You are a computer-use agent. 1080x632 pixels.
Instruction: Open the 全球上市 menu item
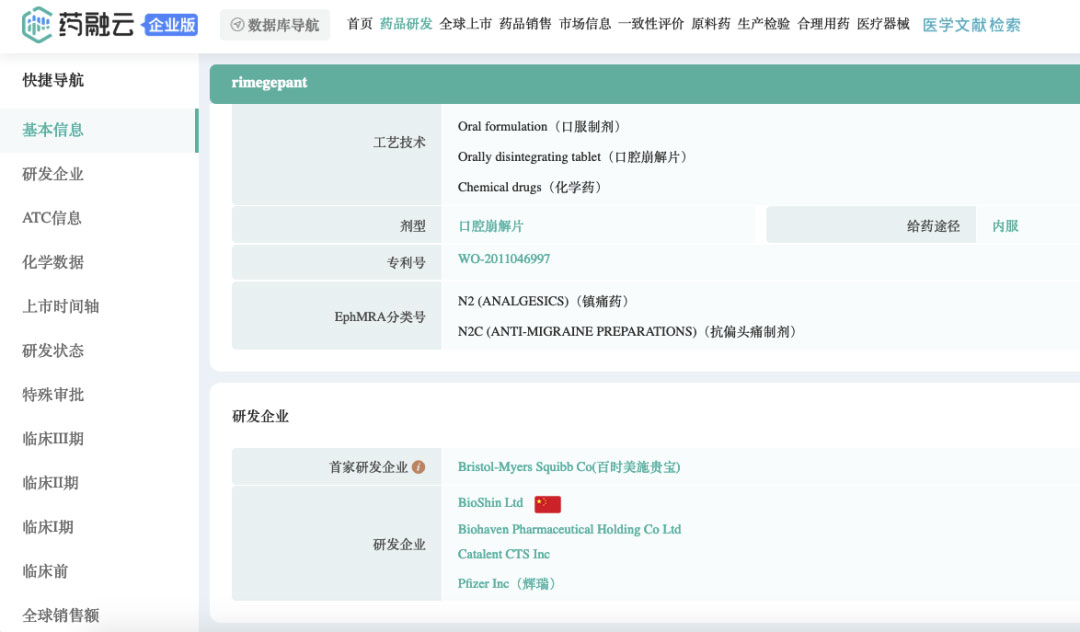click(x=465, y=24)
